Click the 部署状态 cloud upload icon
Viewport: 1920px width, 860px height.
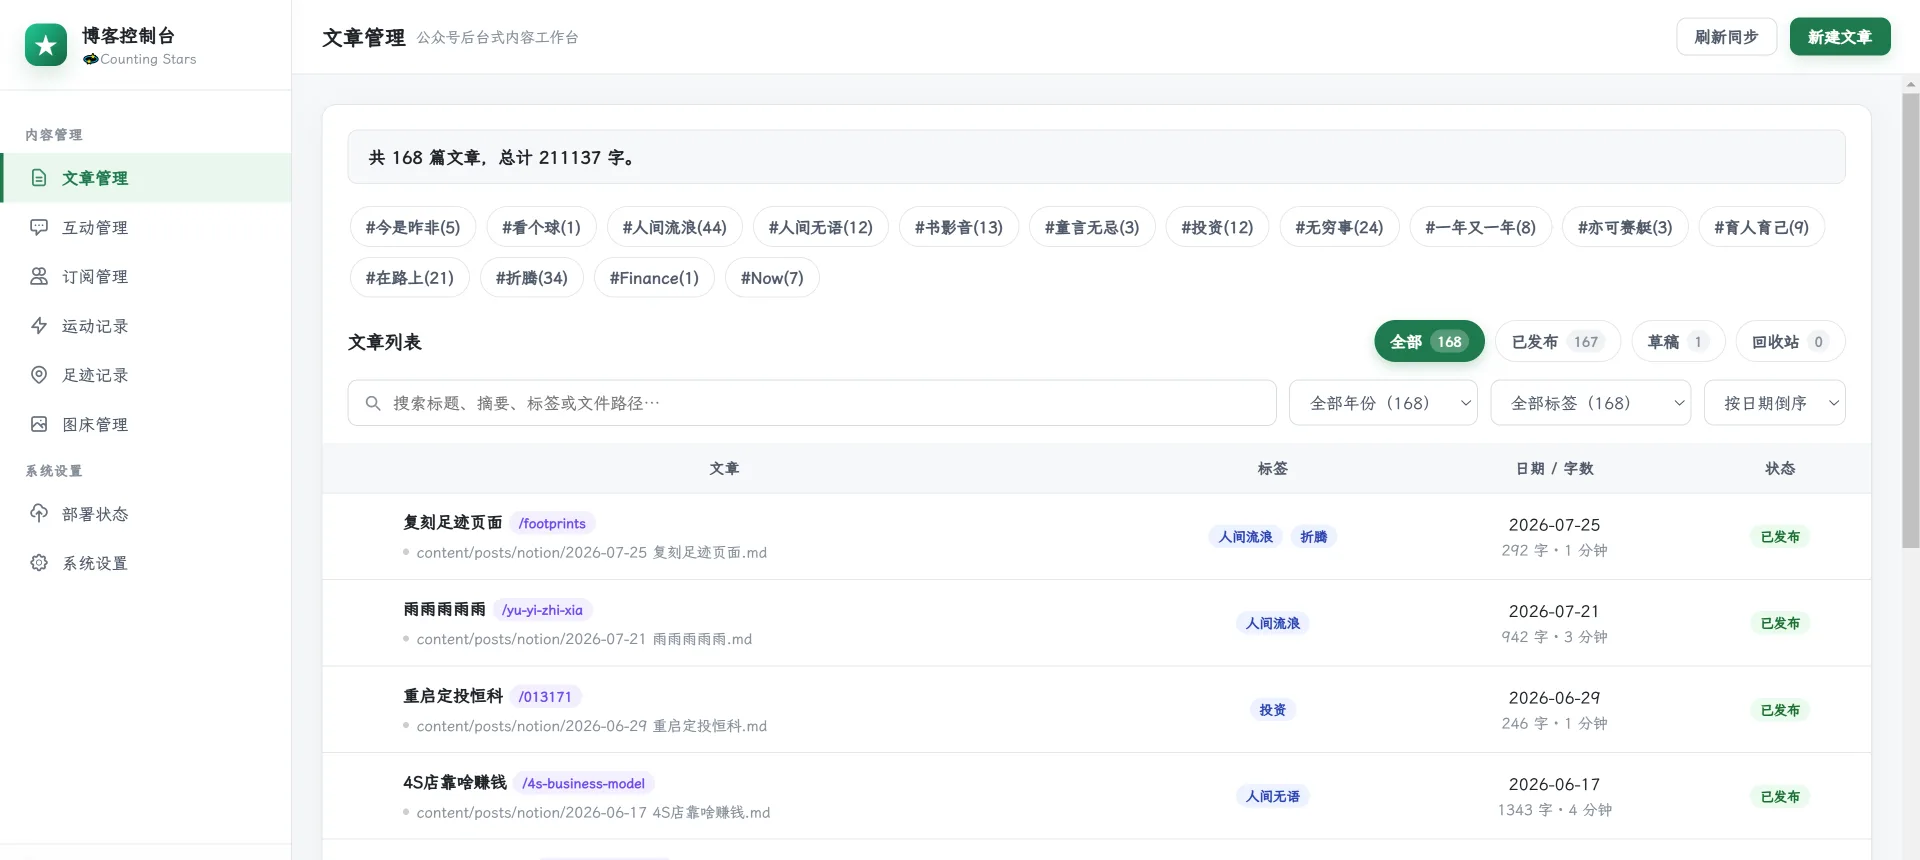coord(39,514)
